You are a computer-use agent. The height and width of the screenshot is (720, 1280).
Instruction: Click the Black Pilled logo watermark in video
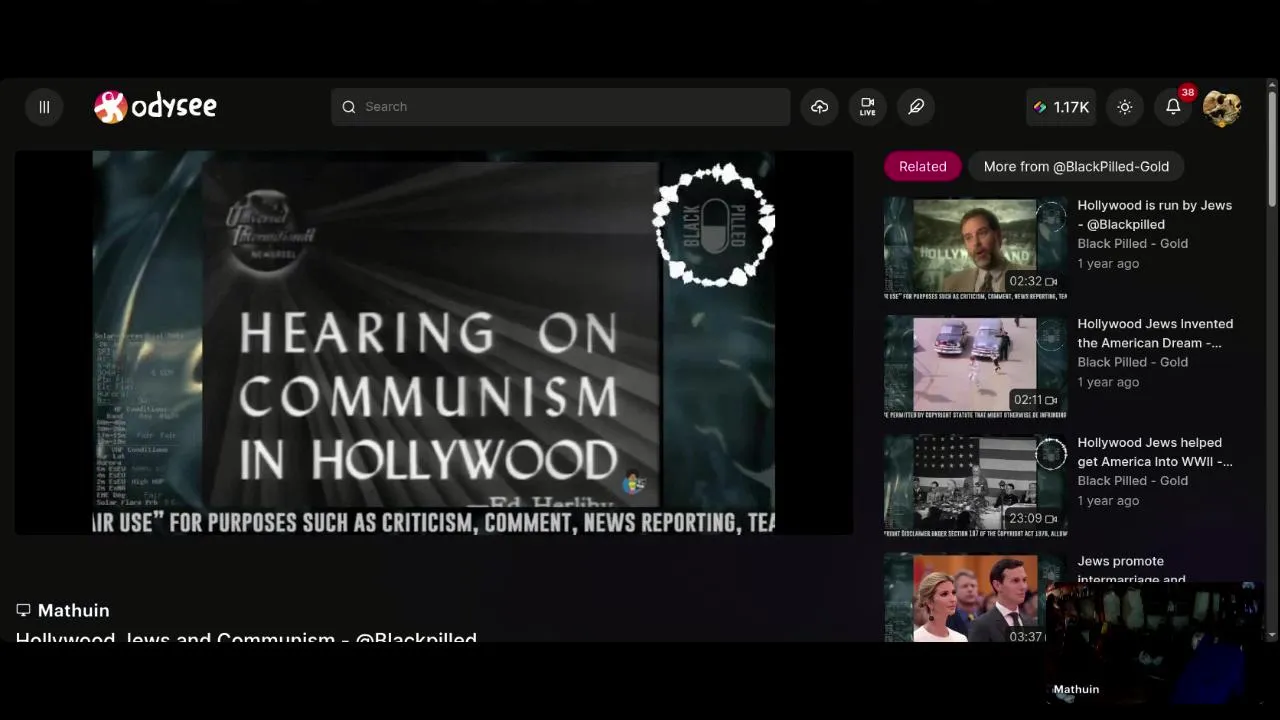tap(714, 225)
